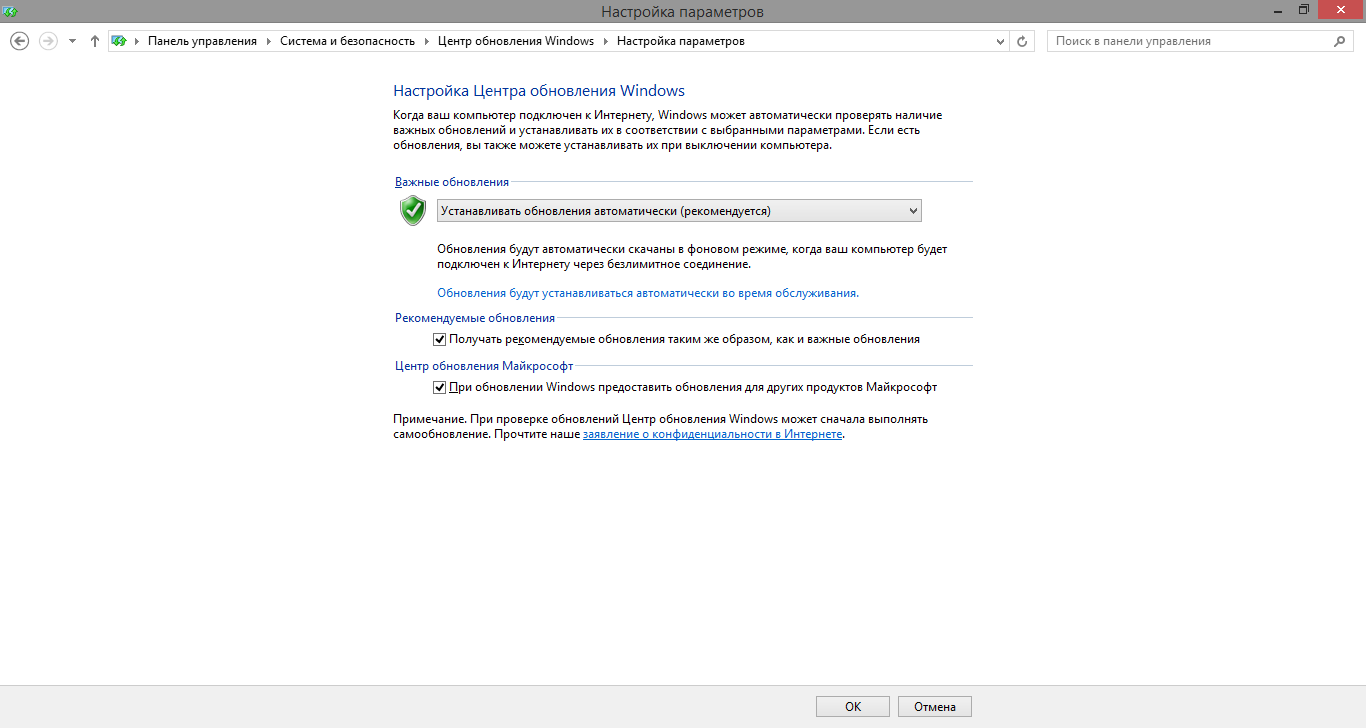This screenshot has height=728, width=1366.
Task: Open 'заявление о конфиденциальности в Интернете' link
Action: click(712, 435)
